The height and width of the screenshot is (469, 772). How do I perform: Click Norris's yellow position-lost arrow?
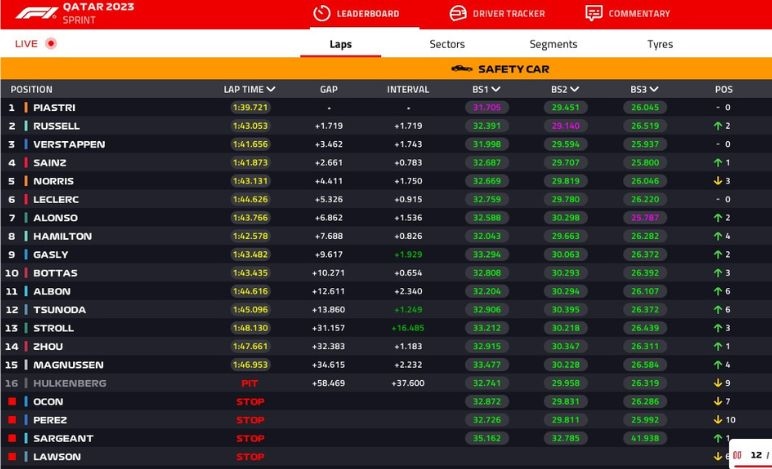[717, 181]
